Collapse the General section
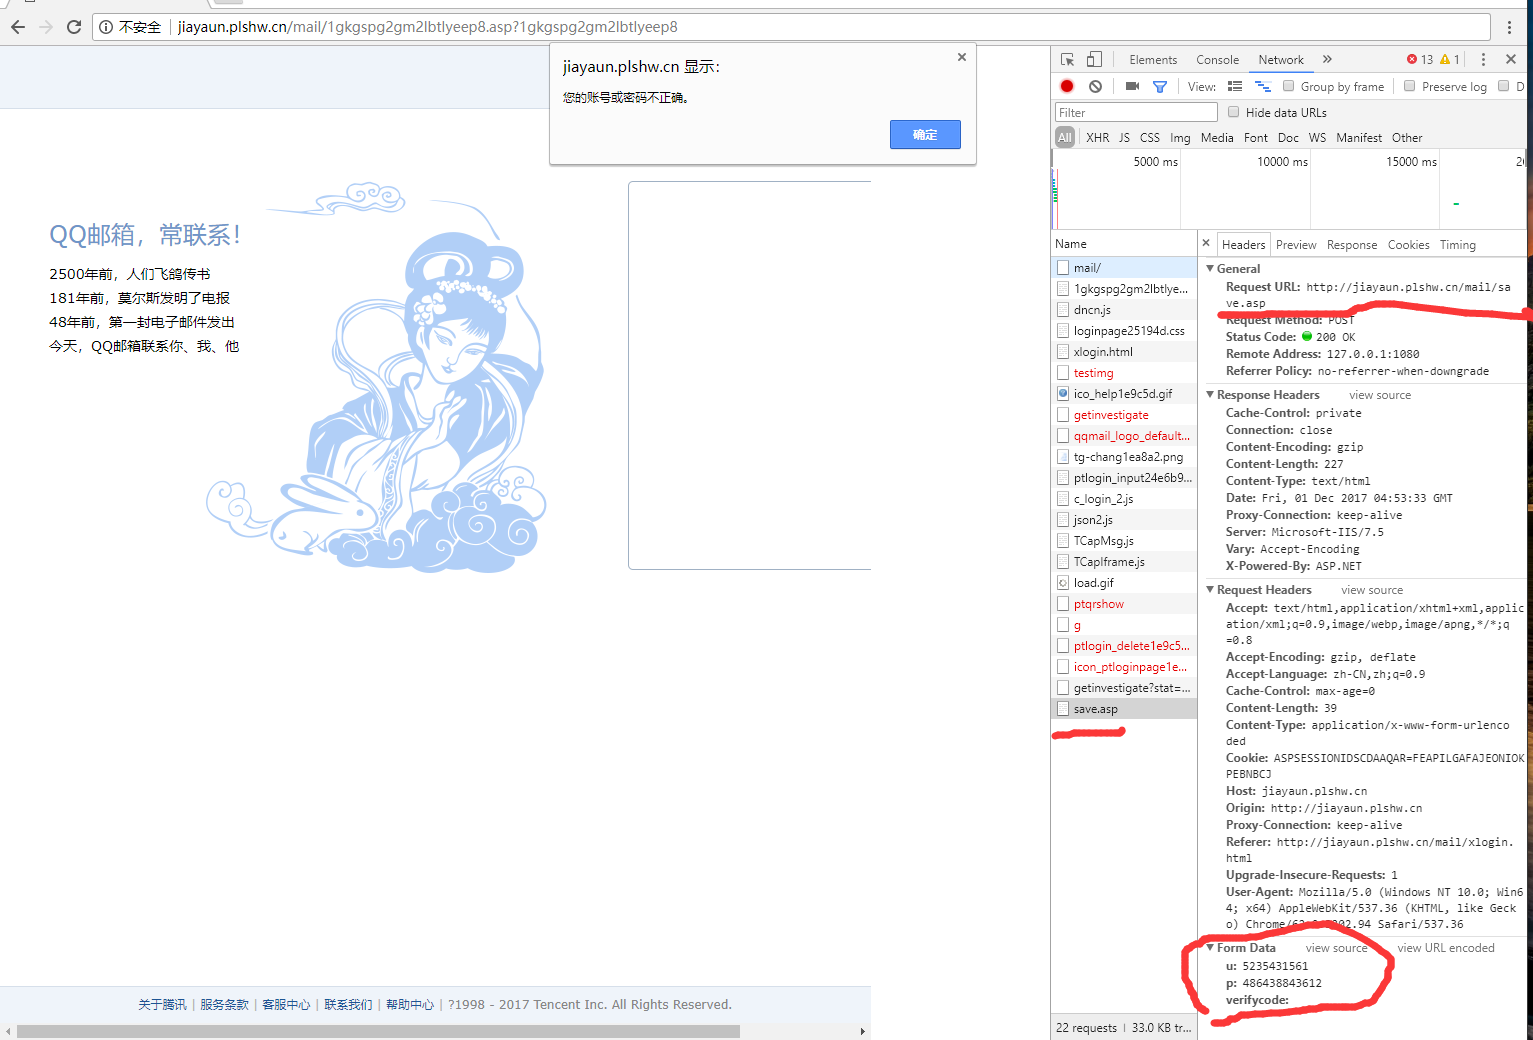Screen dimensions: 1533x1040 (x=1210, y=269)
